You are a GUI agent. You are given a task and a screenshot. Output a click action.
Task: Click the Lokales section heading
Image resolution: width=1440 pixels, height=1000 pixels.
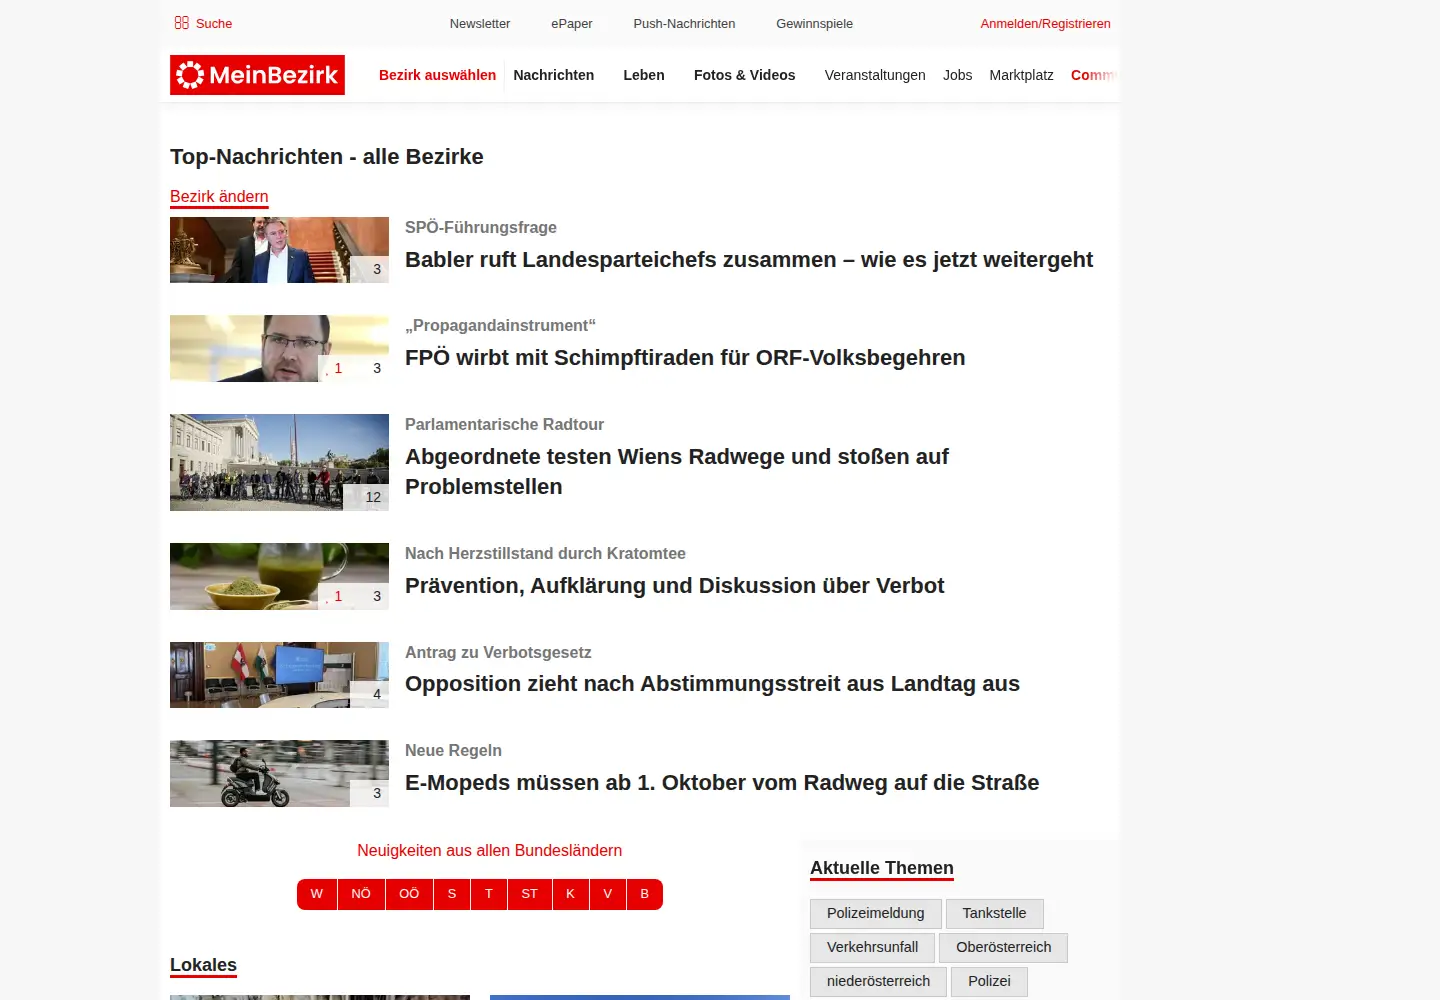tap(203, 965)
